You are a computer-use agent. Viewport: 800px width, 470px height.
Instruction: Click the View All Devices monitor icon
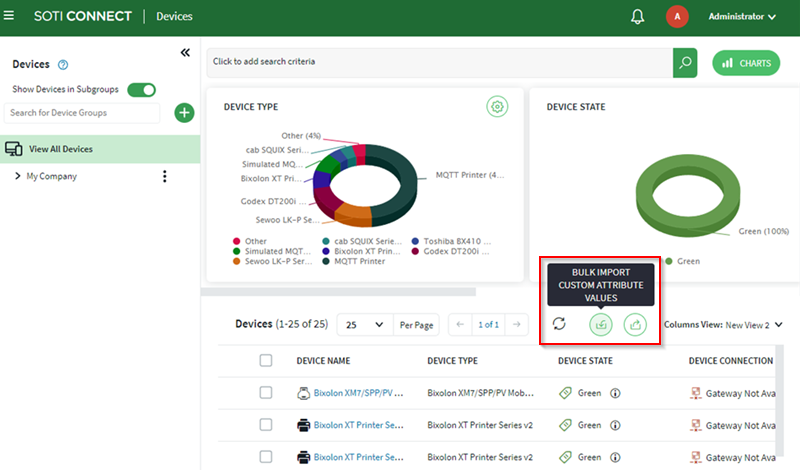[14, 149]
